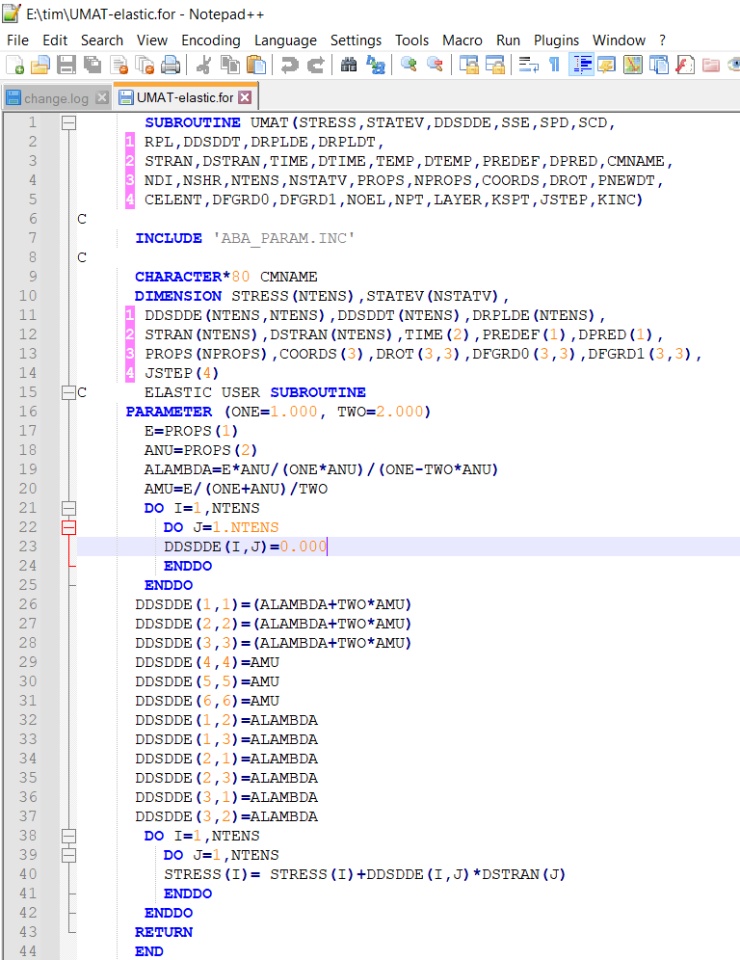
Task: Close the change.log tab
Action: (102, 98)
